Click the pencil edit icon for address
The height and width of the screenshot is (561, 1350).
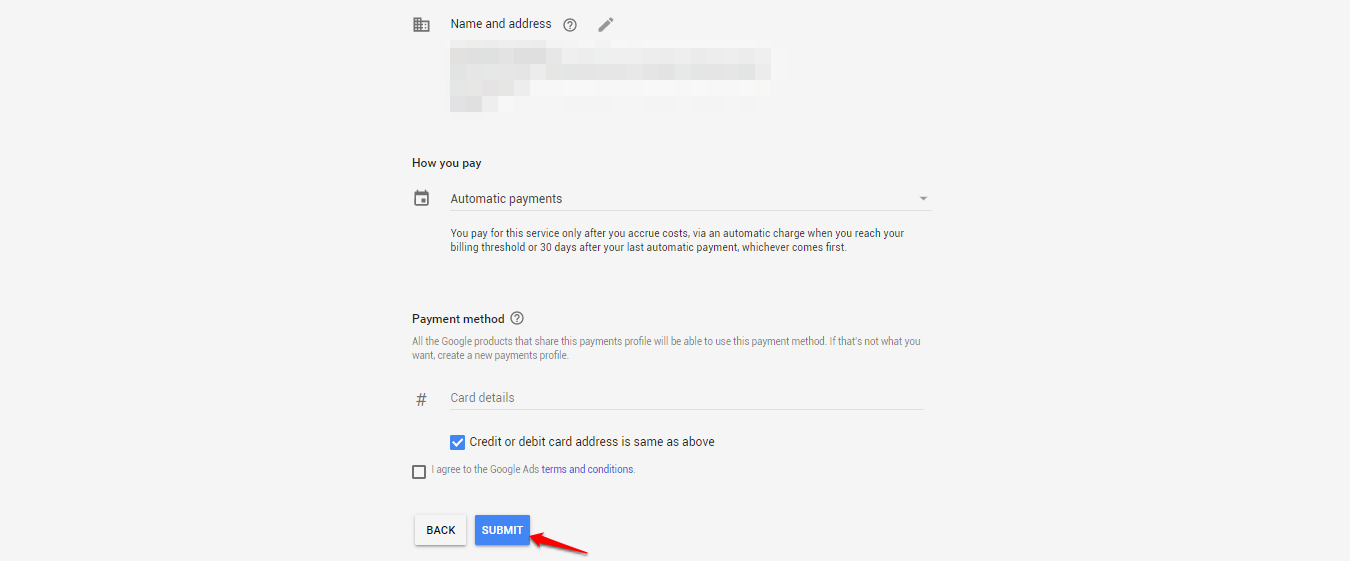605,24
